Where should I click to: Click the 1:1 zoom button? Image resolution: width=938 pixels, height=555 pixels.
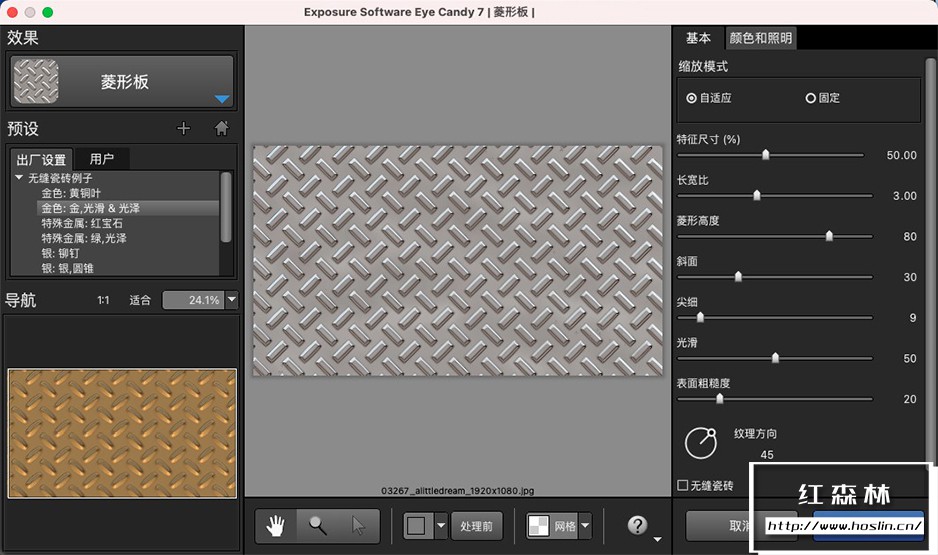[103, 300]
